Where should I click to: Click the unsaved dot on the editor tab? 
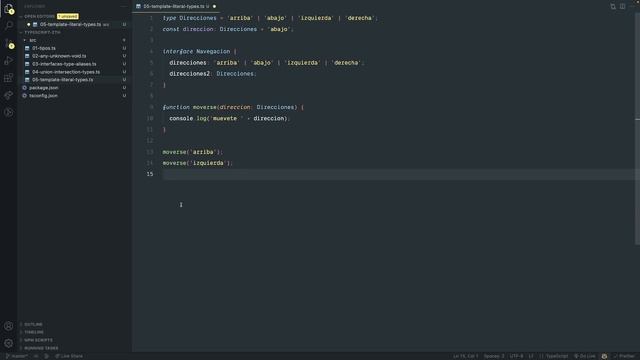(214, 7)
